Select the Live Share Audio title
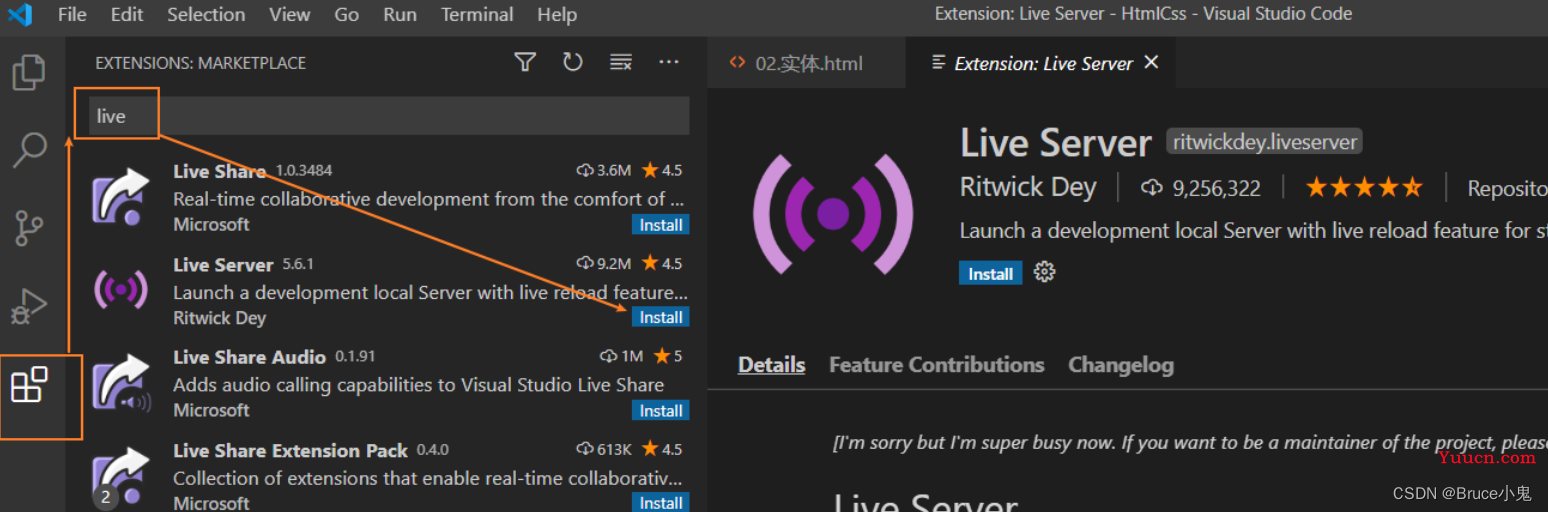 pyautogui.click(x=249, y=357)
